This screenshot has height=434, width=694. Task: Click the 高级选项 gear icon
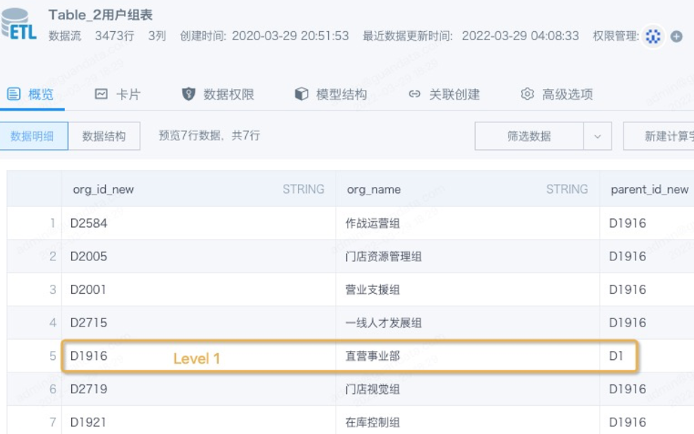tap(527, 94)
